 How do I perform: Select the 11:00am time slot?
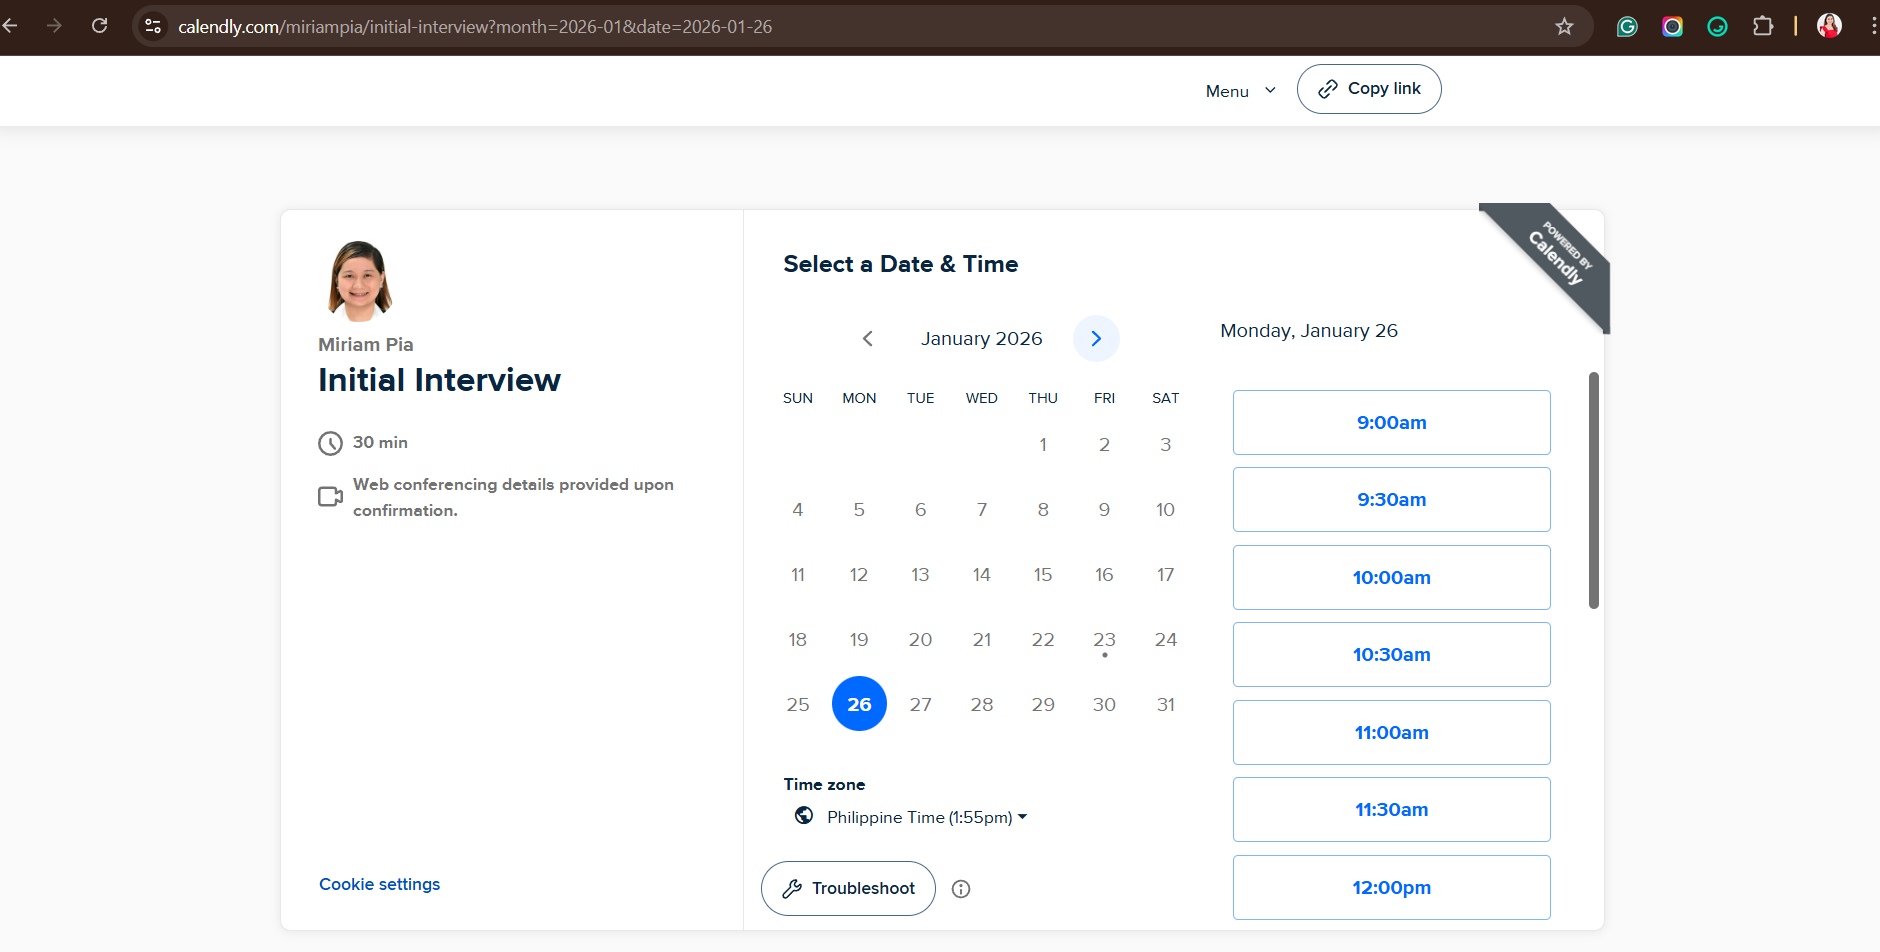(1391, 732)
